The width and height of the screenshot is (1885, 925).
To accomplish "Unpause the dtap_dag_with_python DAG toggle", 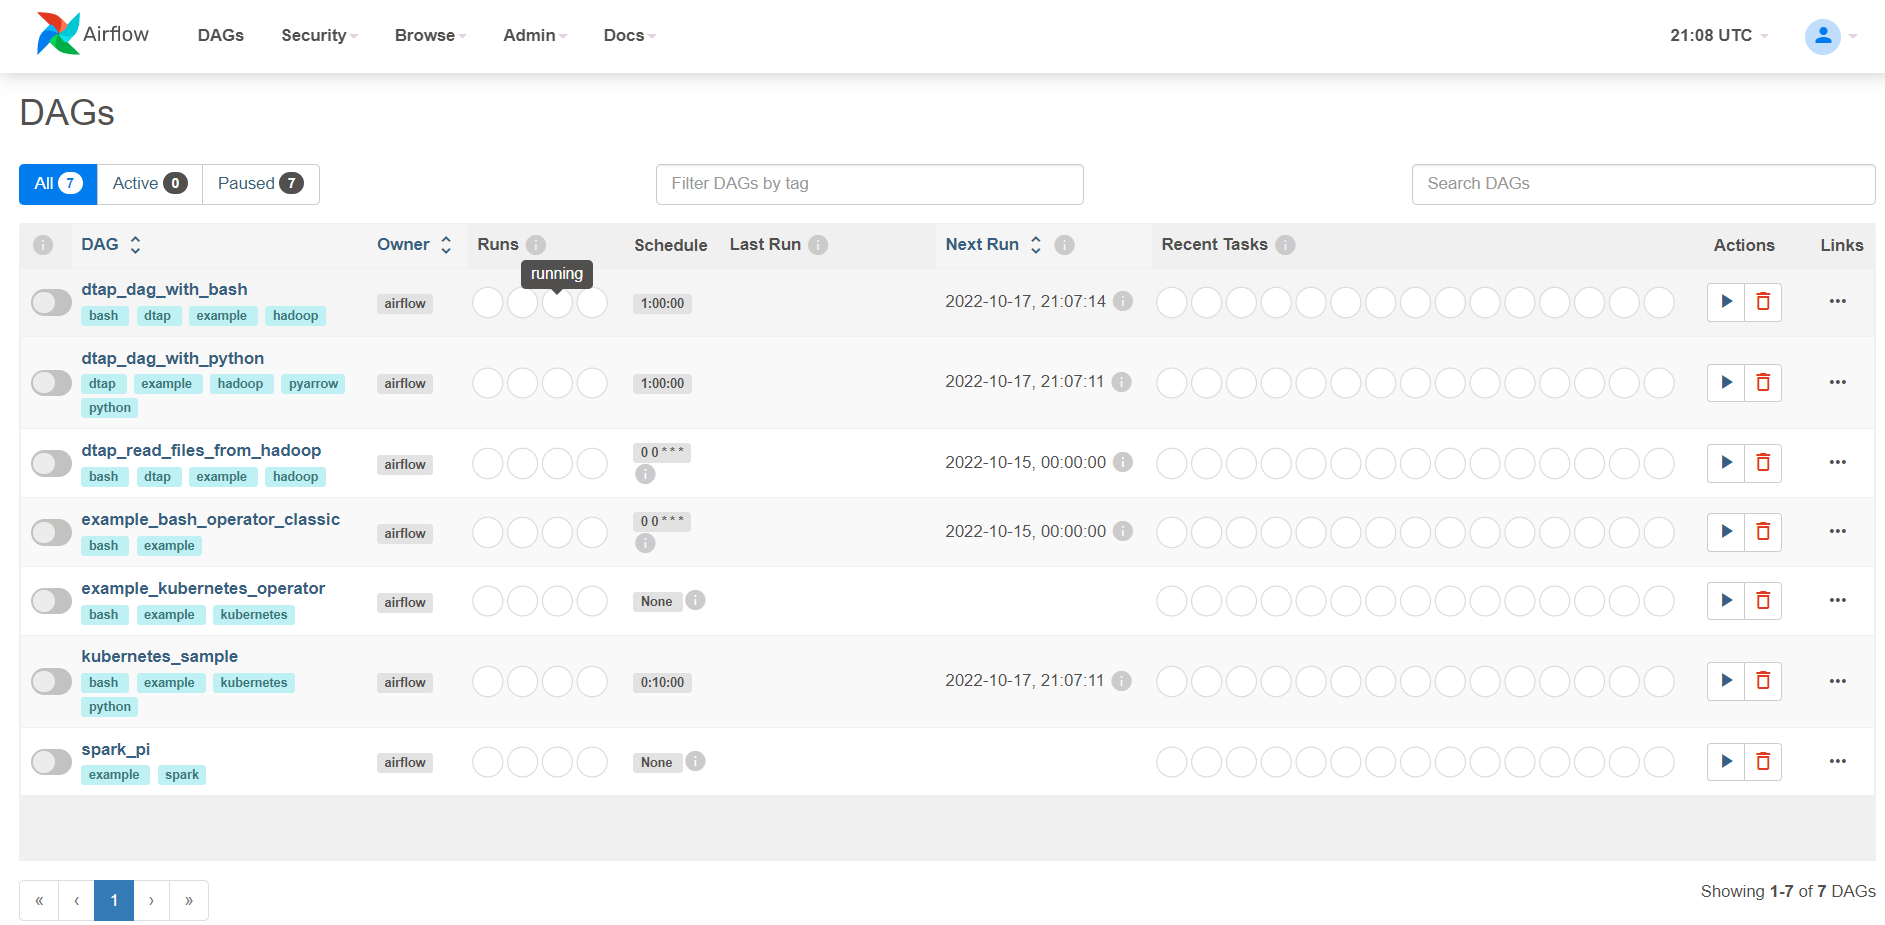I will [51, 383].
